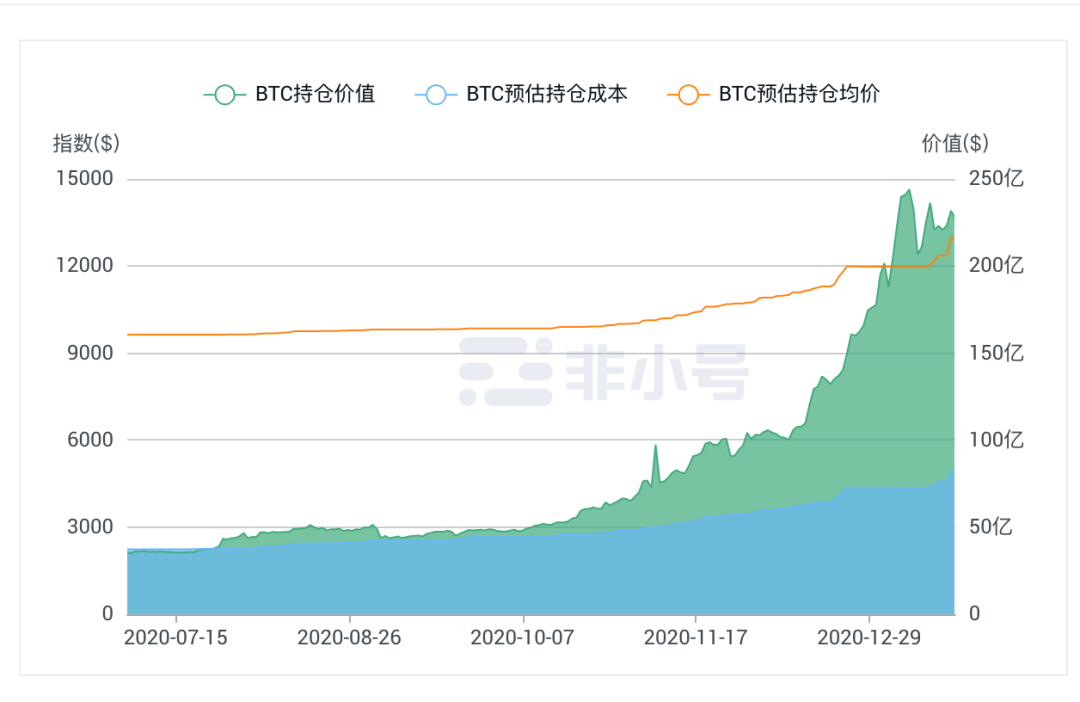Image resolution: width=1080 pixels, height=702 pixels.
Task: Click the orange BTC预估持仓均价 legend circle
Action: [688, 94]
